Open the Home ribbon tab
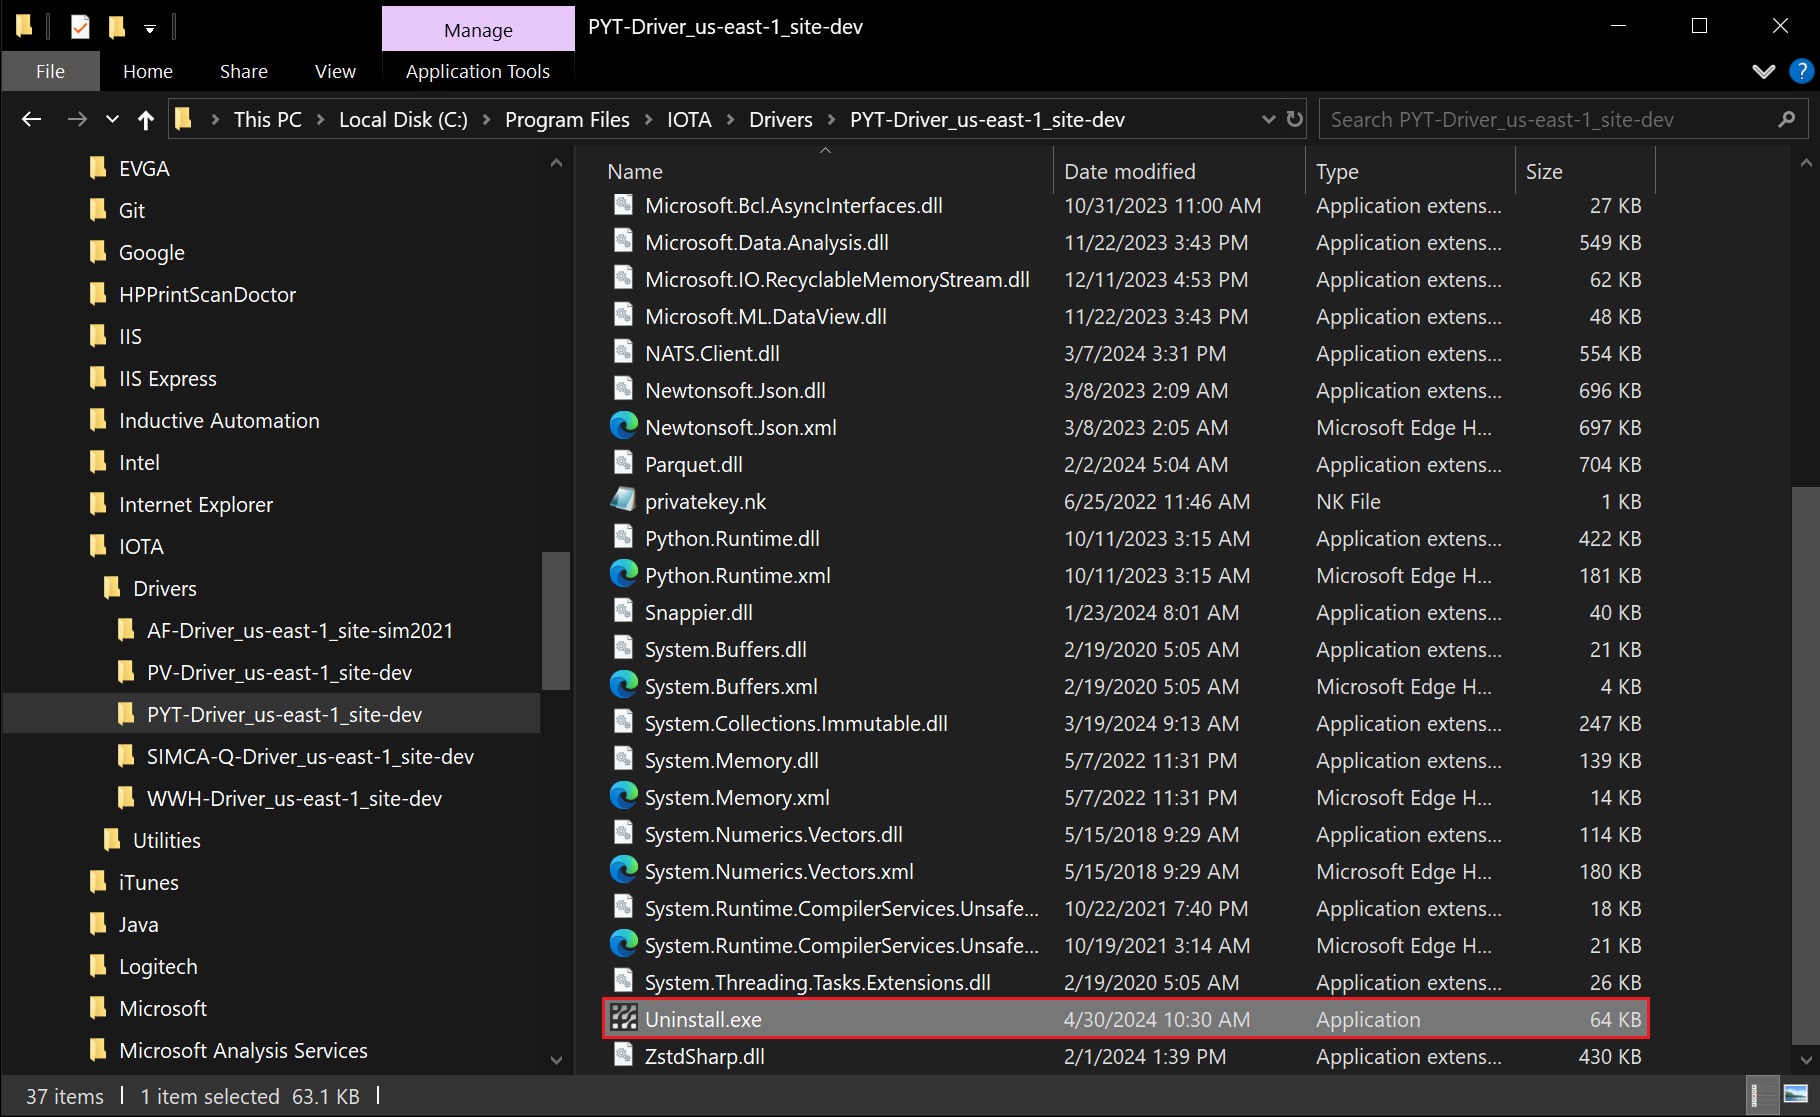Screen dimensions: 1820x1117 (148, 71)
